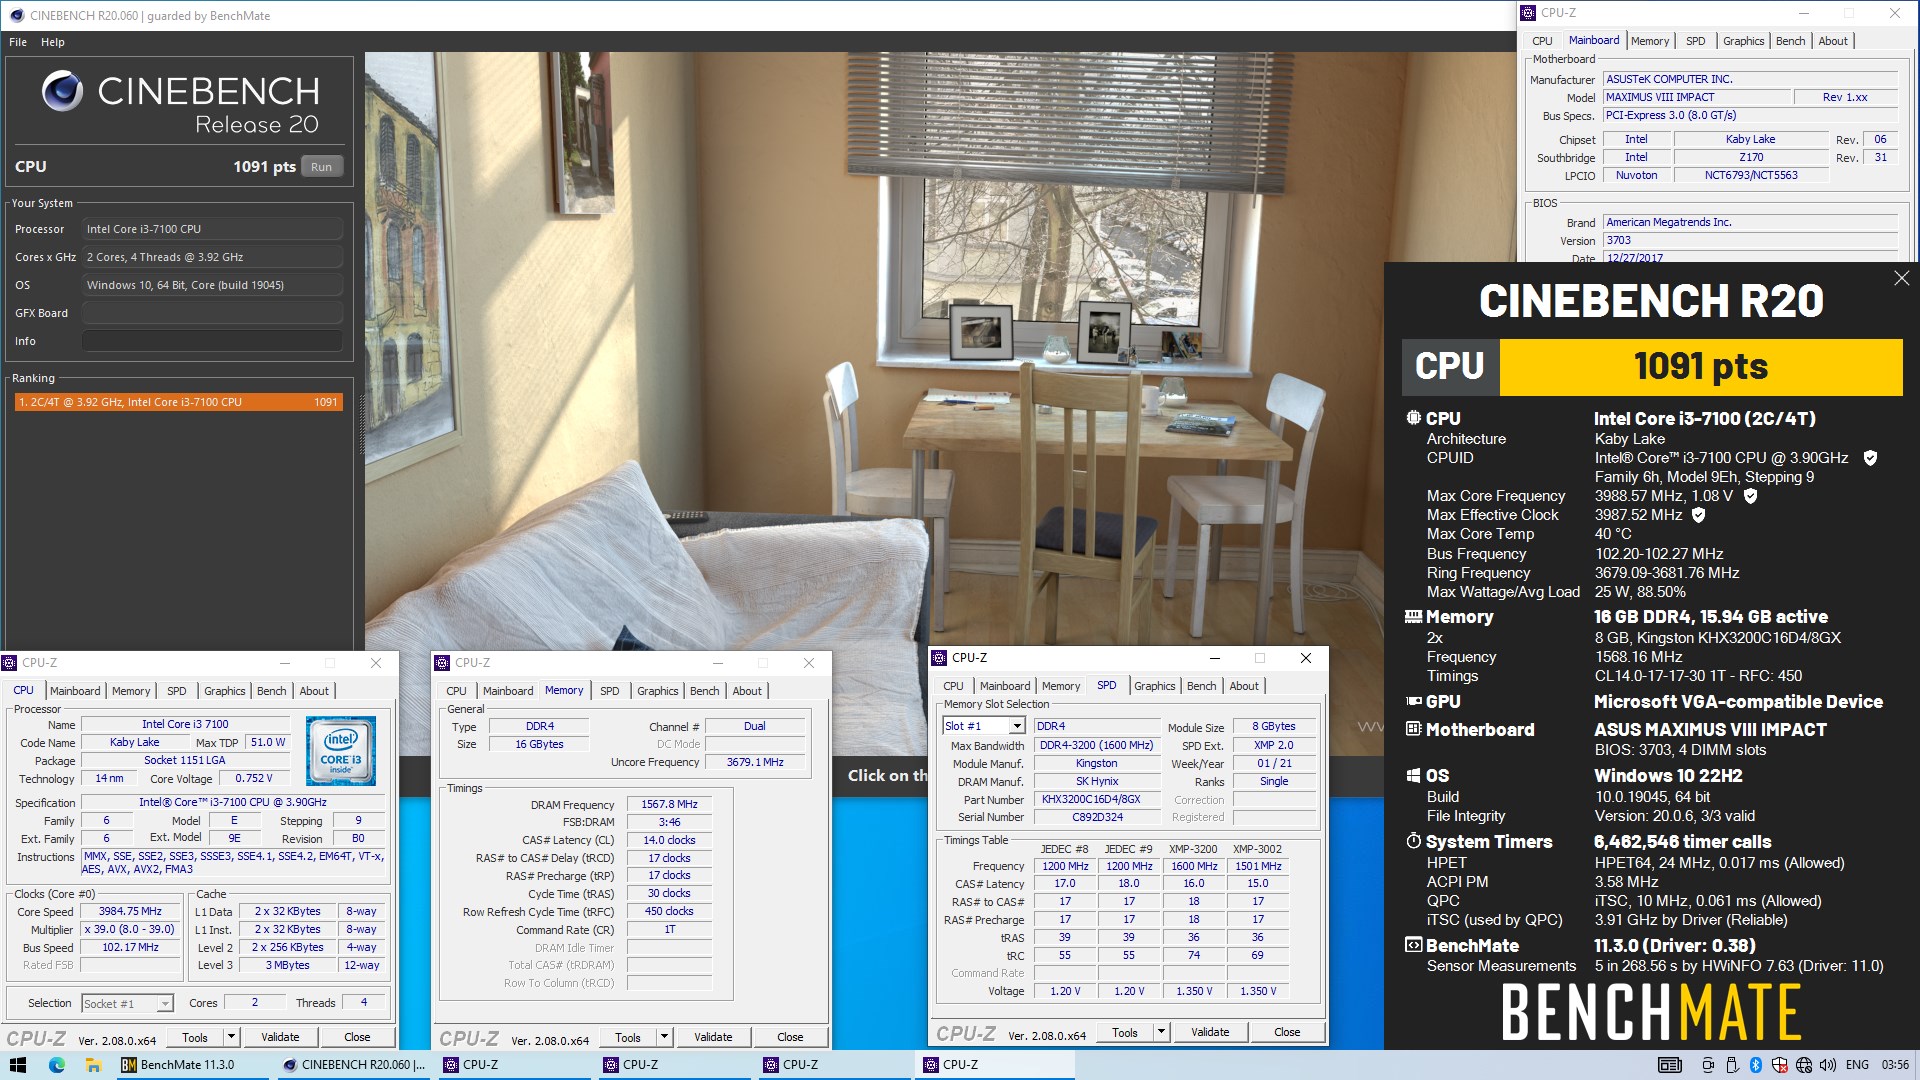Open the volume speaker tray icon
Viewport: 1920px width, 1080px height.
click(x=1827, y=1065)
